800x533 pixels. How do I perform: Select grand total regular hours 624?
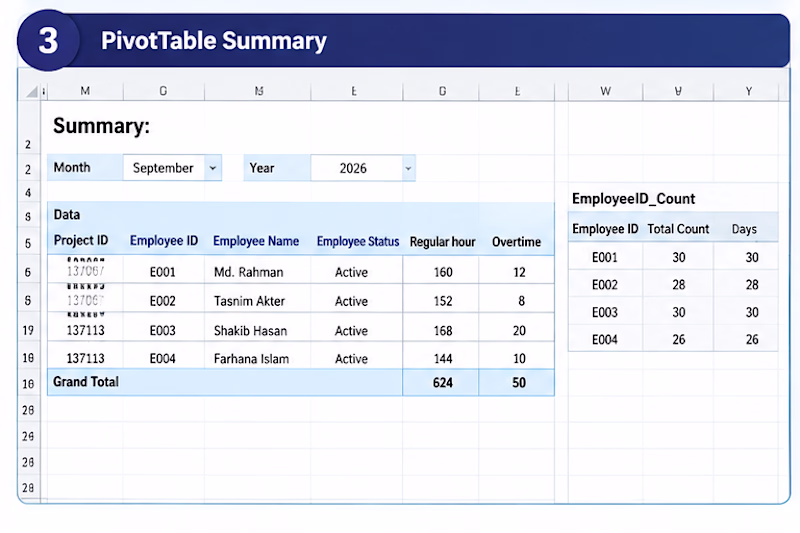point(443,383)
